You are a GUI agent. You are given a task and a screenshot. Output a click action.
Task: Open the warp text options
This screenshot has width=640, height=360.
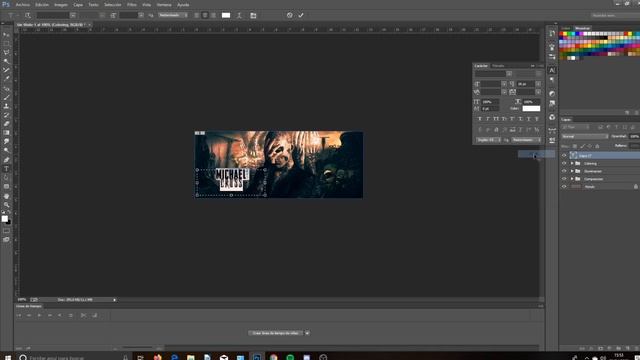click(239, 16)
